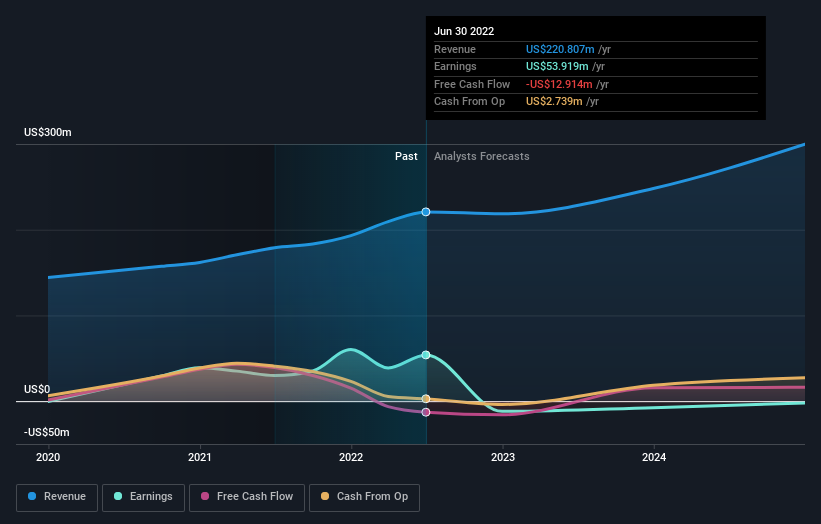Click Revenue value US$220.807m in tooltip
Image resolution: width=821 pixels, height=524 pixels.
tap(560, 49)
